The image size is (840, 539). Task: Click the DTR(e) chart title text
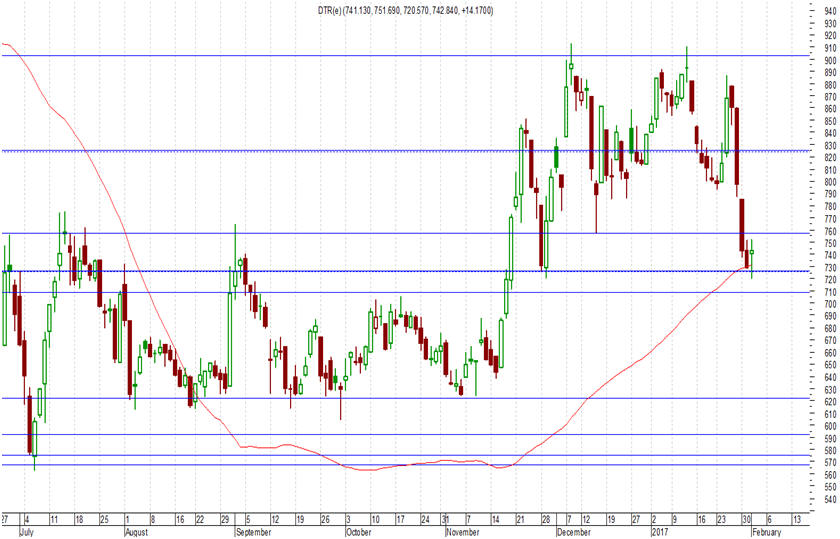click(405, 11)
